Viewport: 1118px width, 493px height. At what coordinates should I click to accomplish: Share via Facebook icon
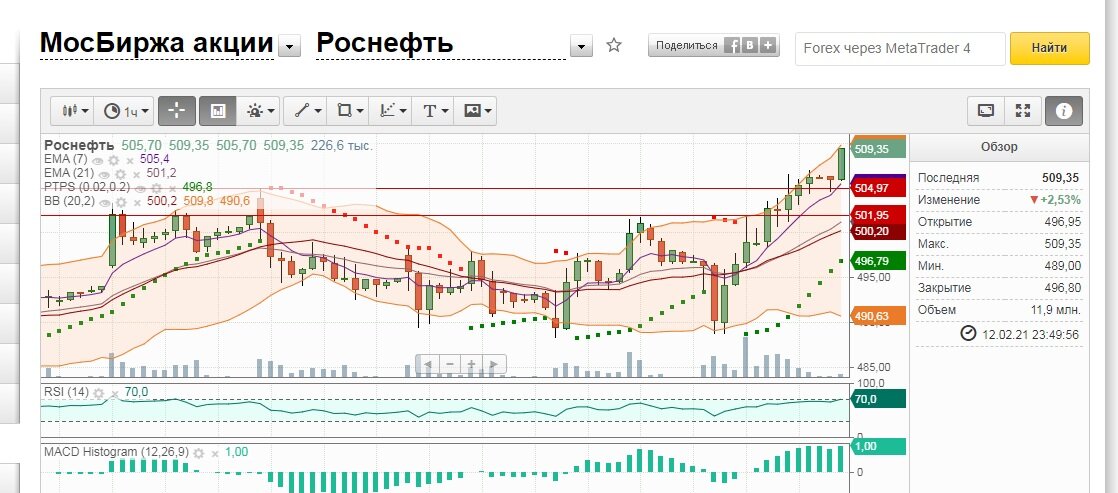[x=732, y=46]
